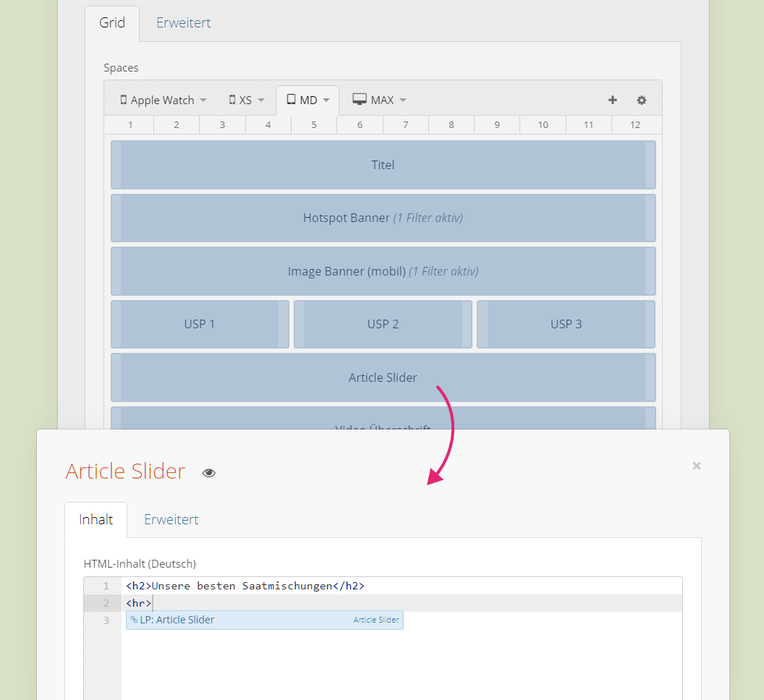764x700 pixels.
Task: Click the right resize handle of Titel block
Action: click(650, 165)
